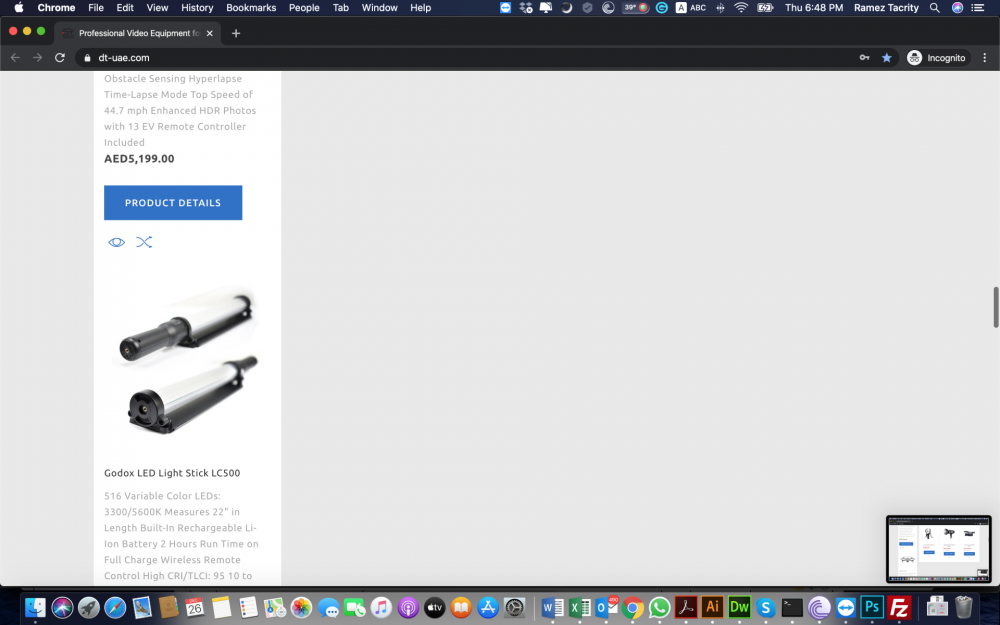Reload the page in Chrome
The image size is (1000, 625).
point(60,57)
